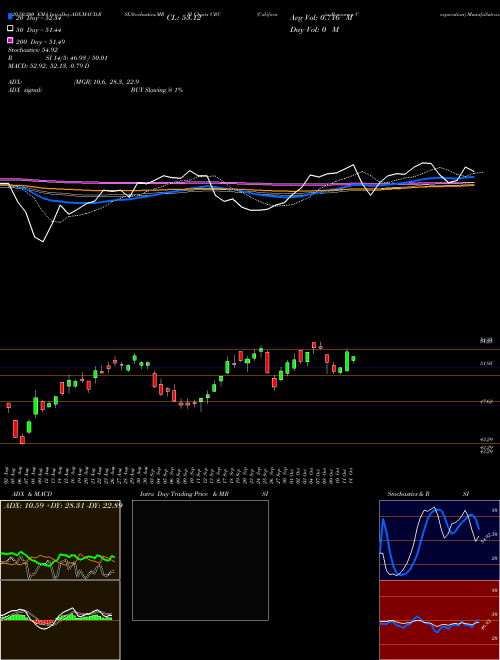
Task: Open the red RSI thumbnail chart
Action: [x=439, y=620]
